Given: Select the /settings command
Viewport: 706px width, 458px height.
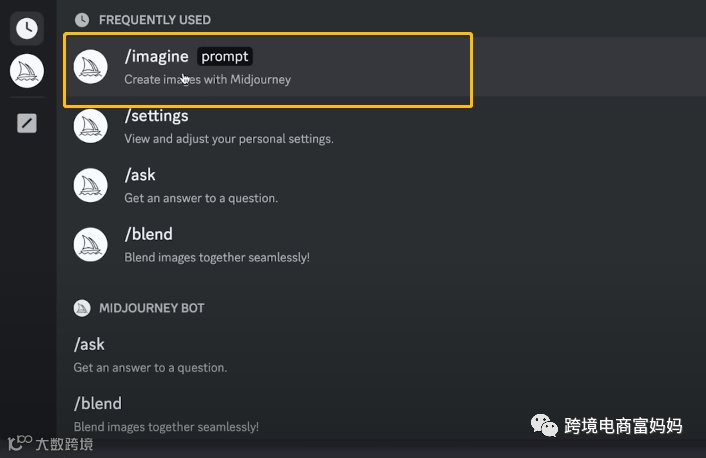Looking at the screenshot, I should click(156, 116).
